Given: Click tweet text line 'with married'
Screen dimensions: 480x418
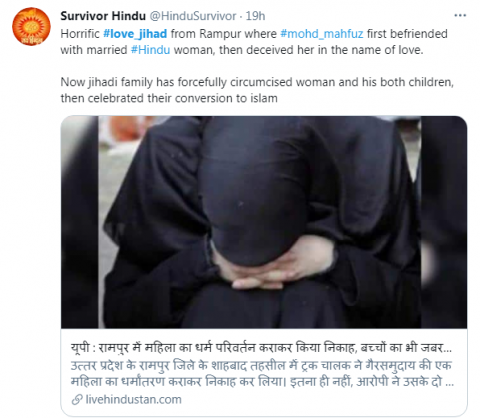Looking at the screenshot, I should point(242,50).
